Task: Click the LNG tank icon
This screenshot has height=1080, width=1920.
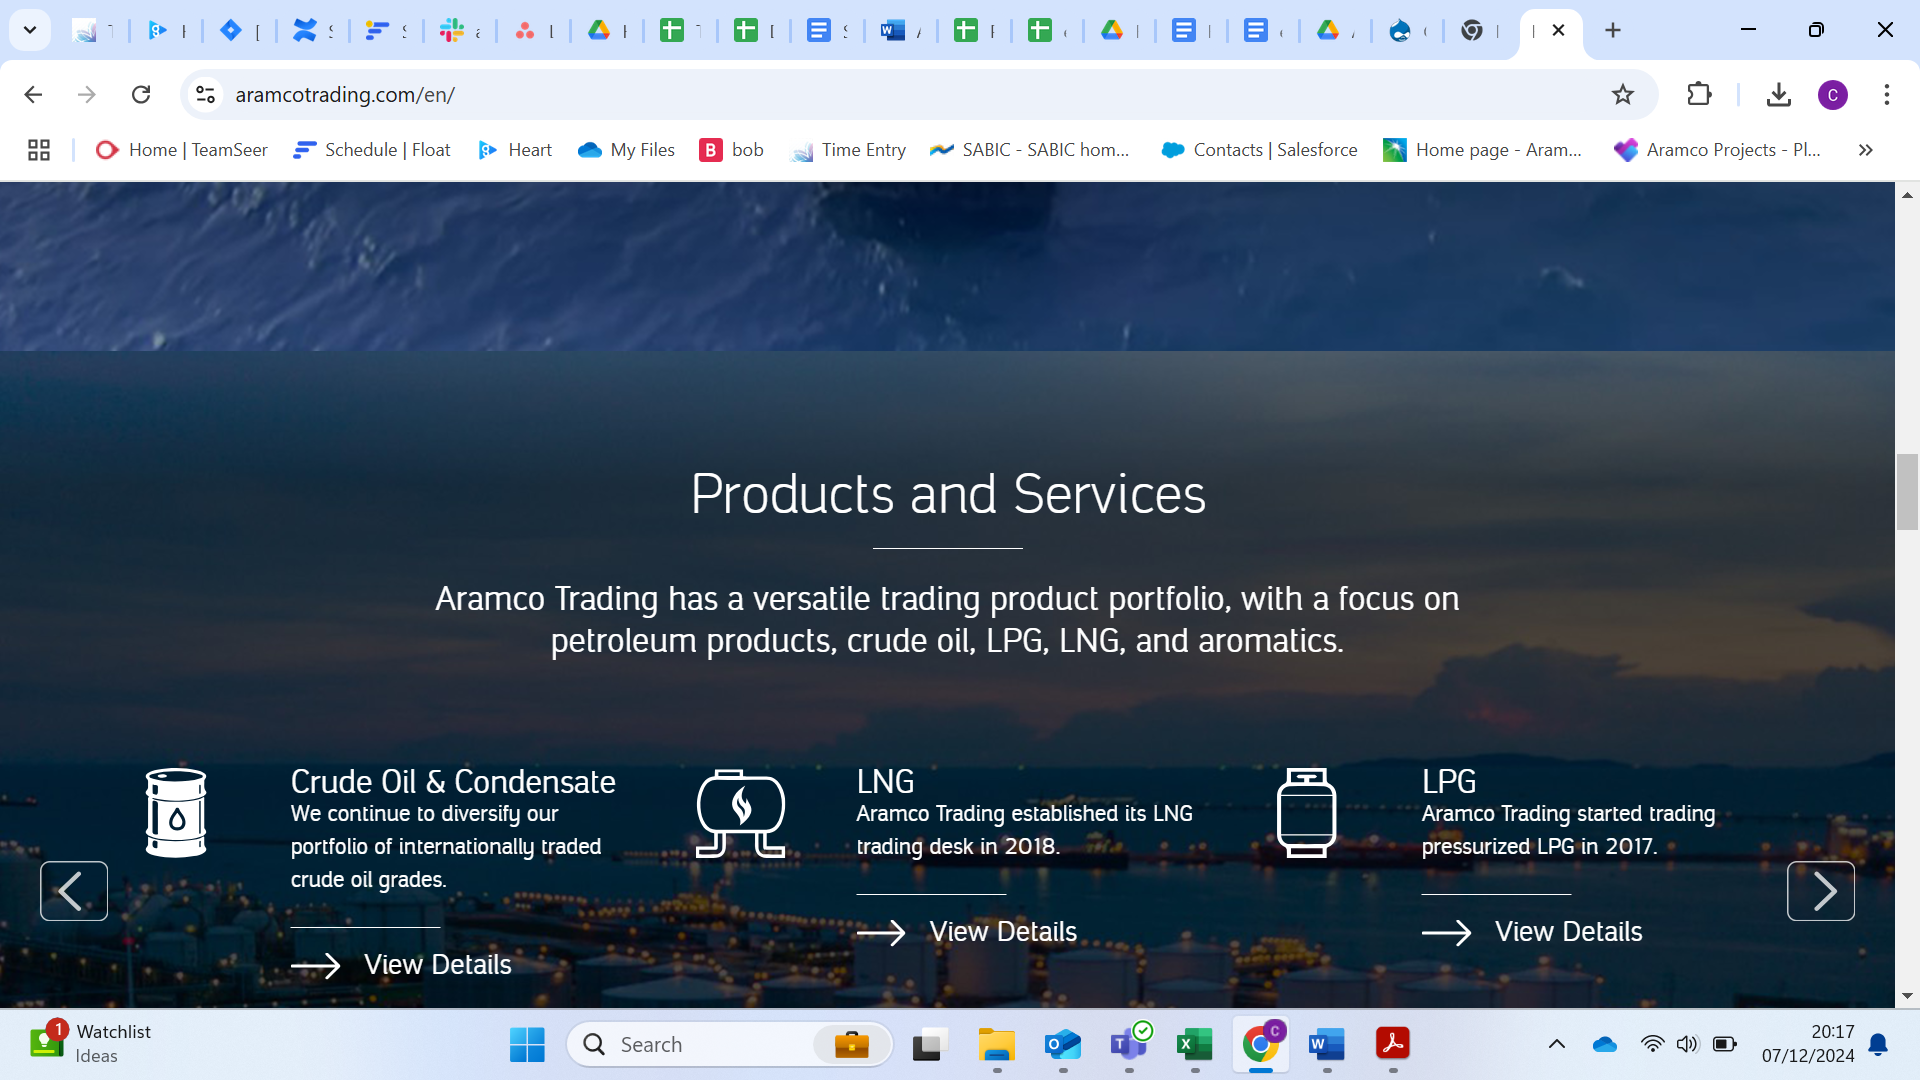Action: click(741, 813)
